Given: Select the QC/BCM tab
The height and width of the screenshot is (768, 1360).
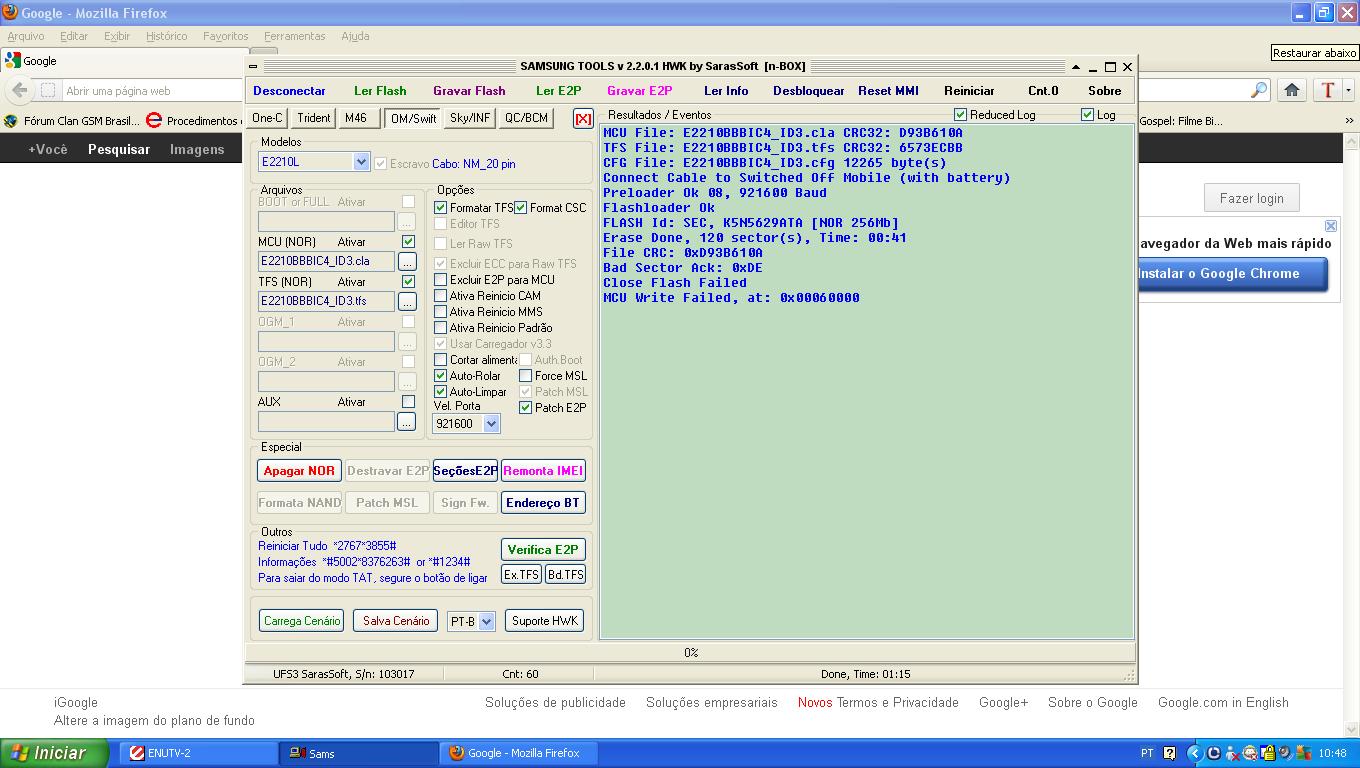Looking at the screenshot, I should (526, 118).
